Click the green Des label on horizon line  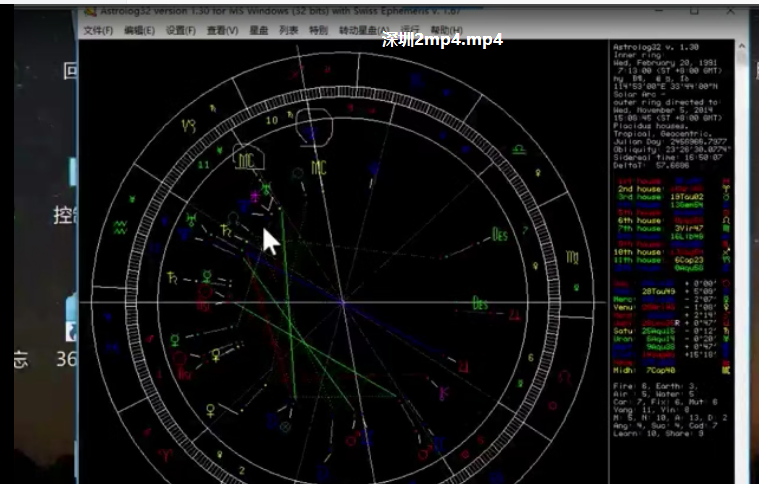point(480,304)
